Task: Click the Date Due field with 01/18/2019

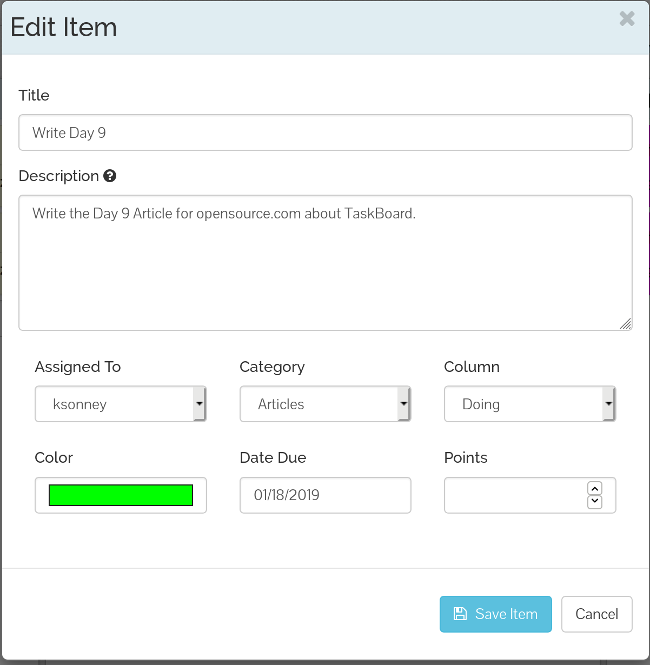Action: point(325,495)
